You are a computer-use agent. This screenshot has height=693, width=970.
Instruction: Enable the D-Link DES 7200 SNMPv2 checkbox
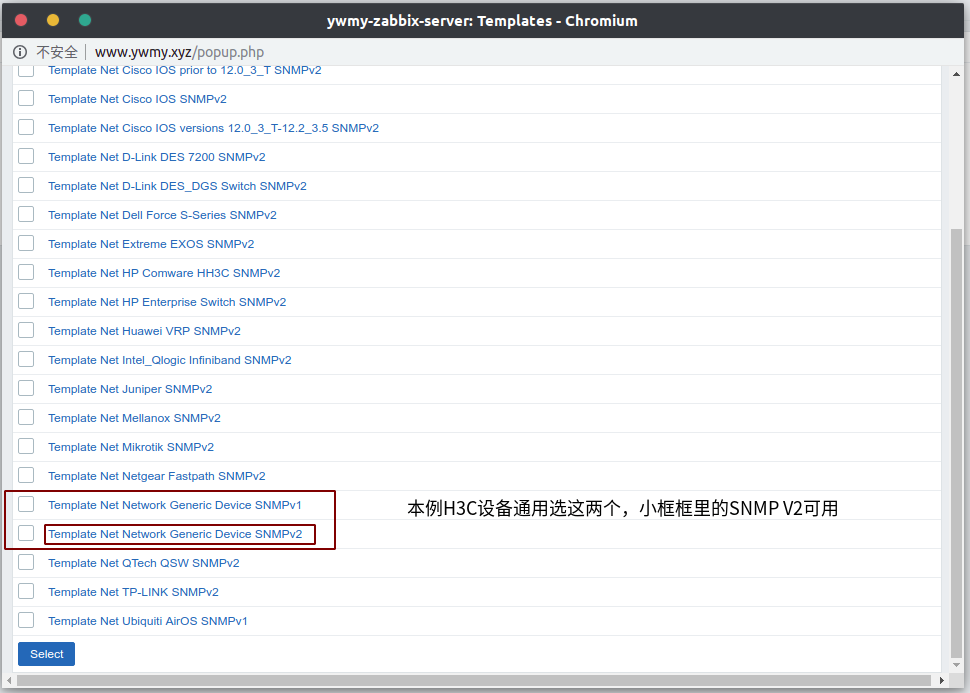coord(26,157)
